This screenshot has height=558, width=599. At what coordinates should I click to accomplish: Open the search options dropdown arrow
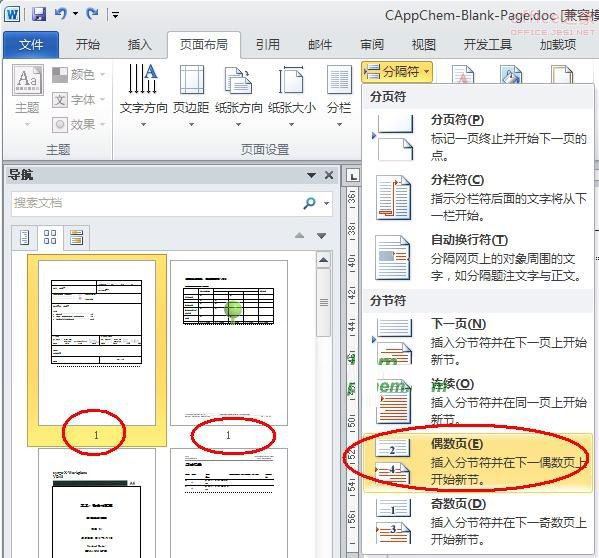point(326,203)
